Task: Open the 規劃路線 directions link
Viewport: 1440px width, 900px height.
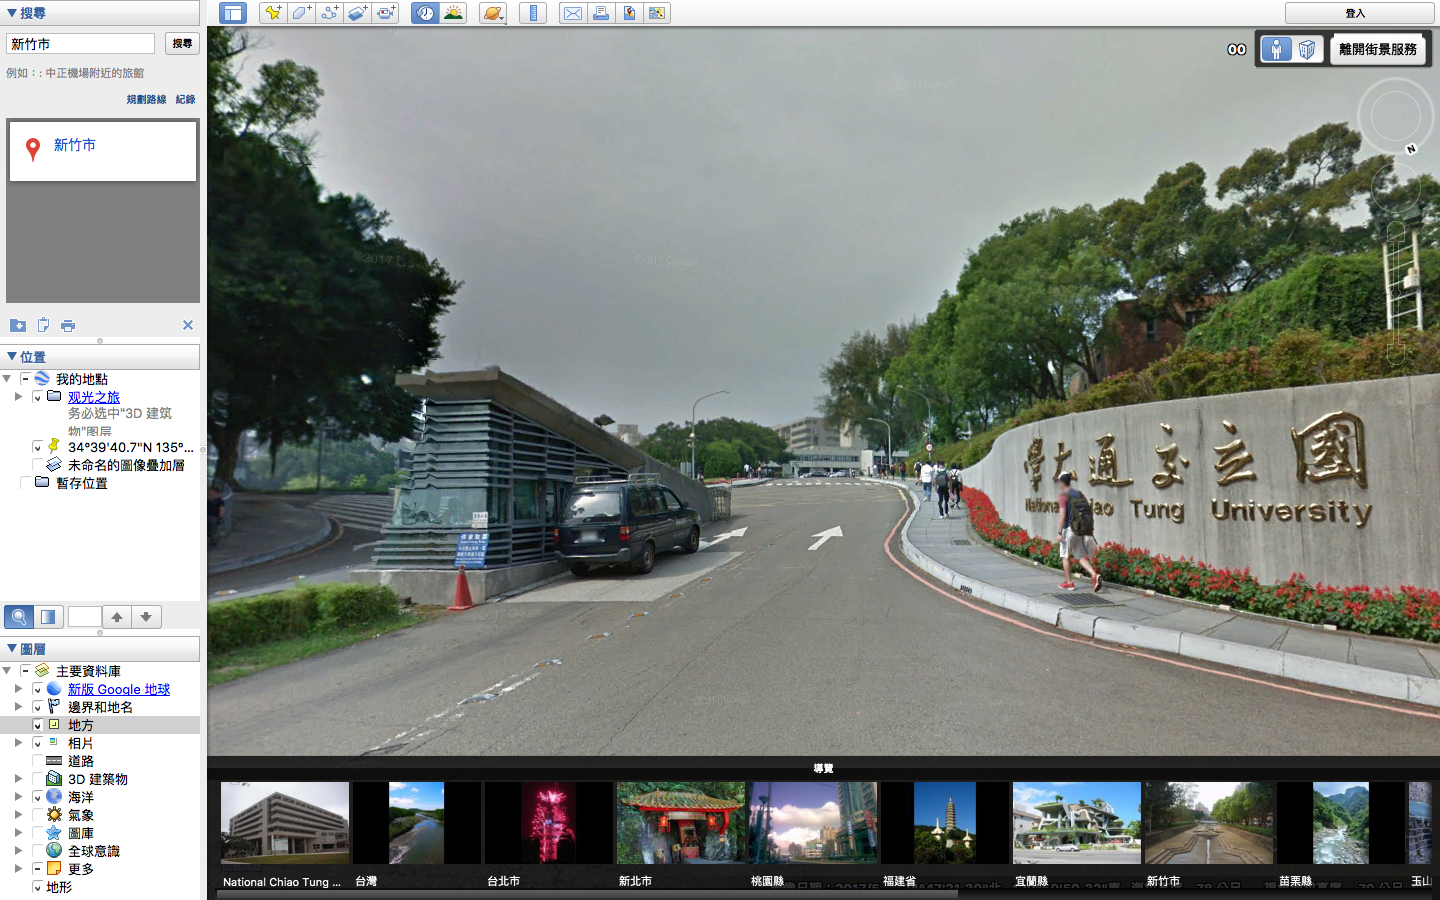Action: [146, 99]
